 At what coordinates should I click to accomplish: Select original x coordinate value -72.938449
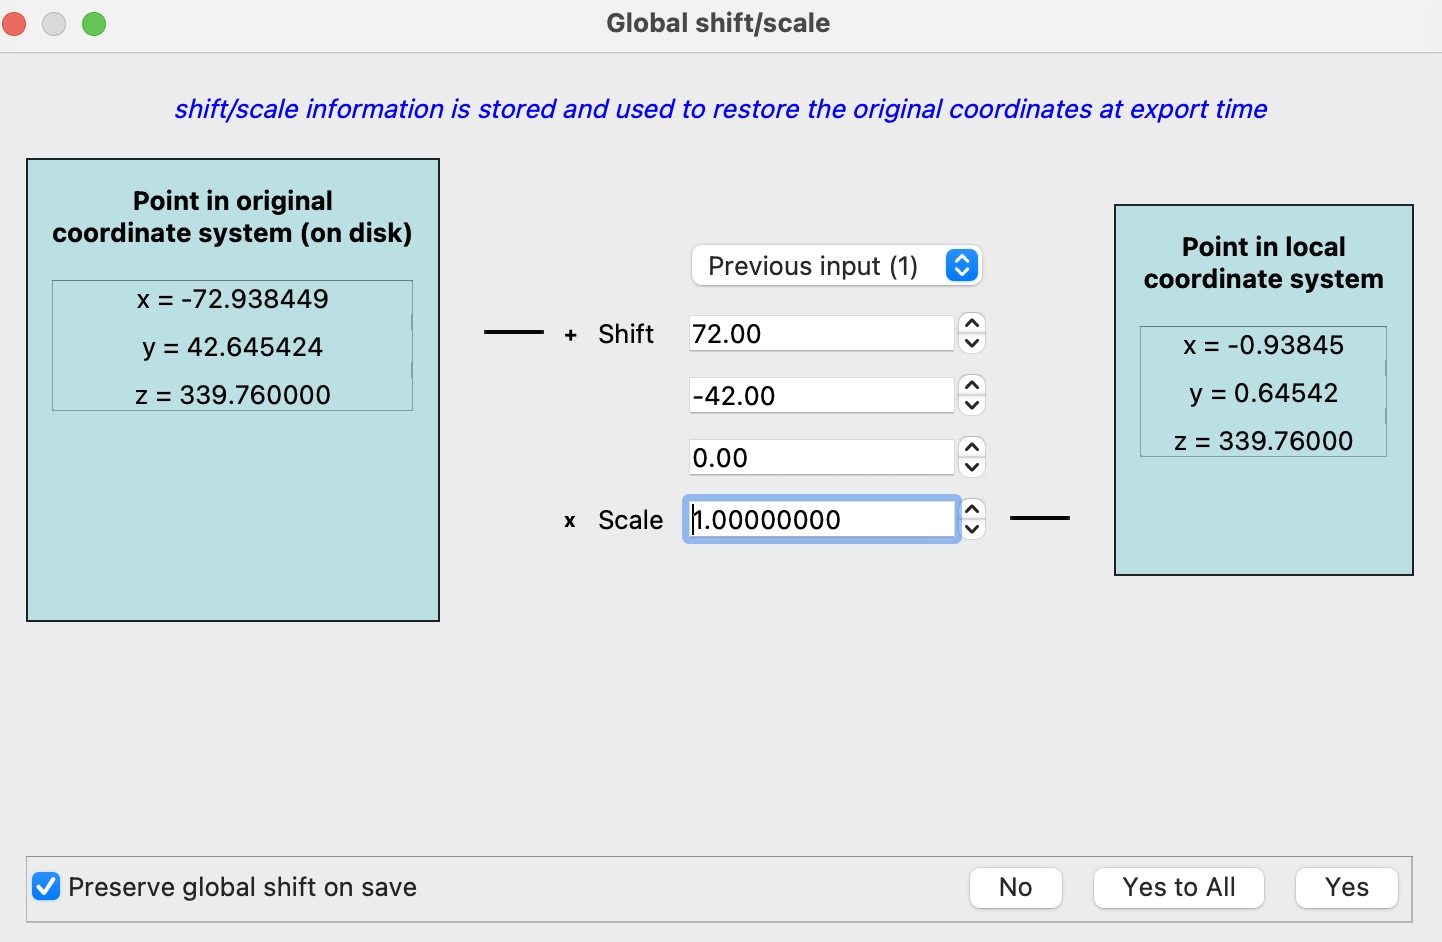tap(233, 299)
